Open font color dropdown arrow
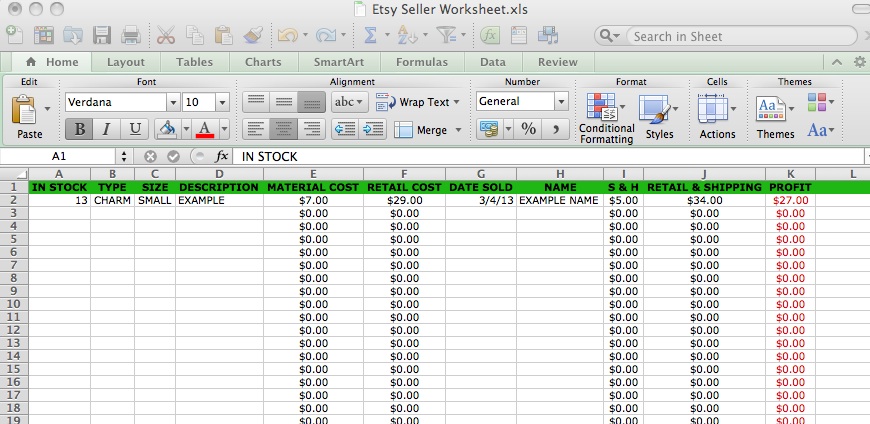 (x=224, y=129)
